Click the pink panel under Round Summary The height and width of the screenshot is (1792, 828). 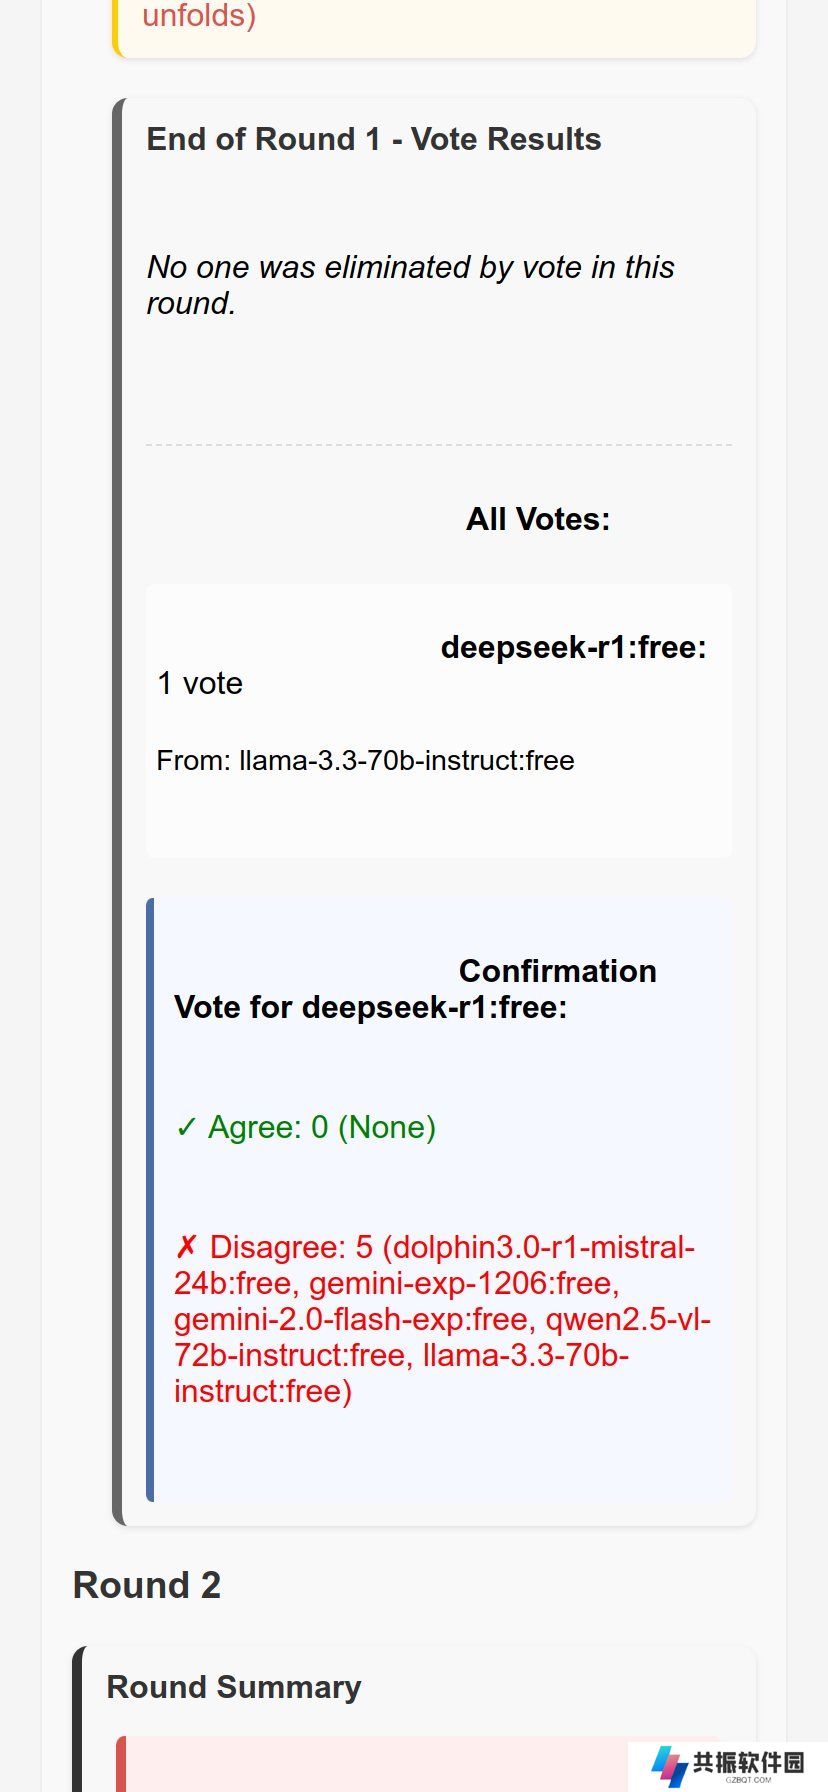point(420,1764)
